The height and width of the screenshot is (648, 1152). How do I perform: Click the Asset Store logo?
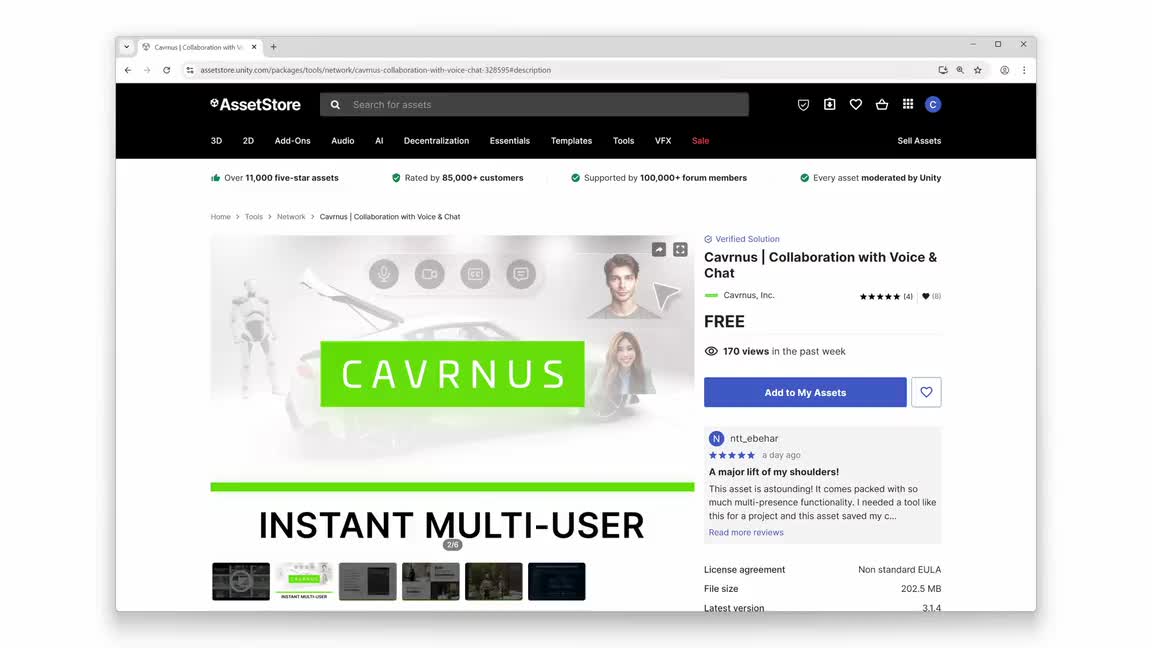click(x=255, y=104)
